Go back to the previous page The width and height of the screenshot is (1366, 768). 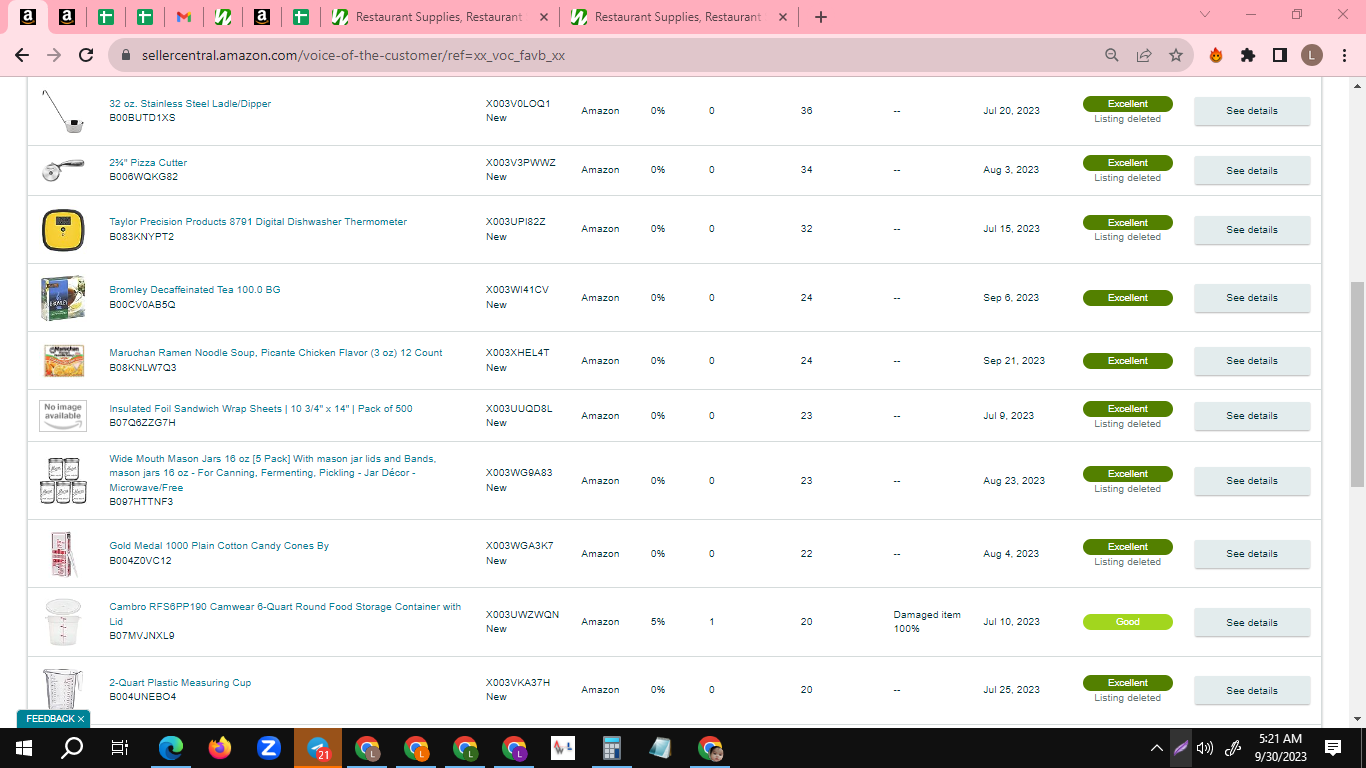[22, 56]
